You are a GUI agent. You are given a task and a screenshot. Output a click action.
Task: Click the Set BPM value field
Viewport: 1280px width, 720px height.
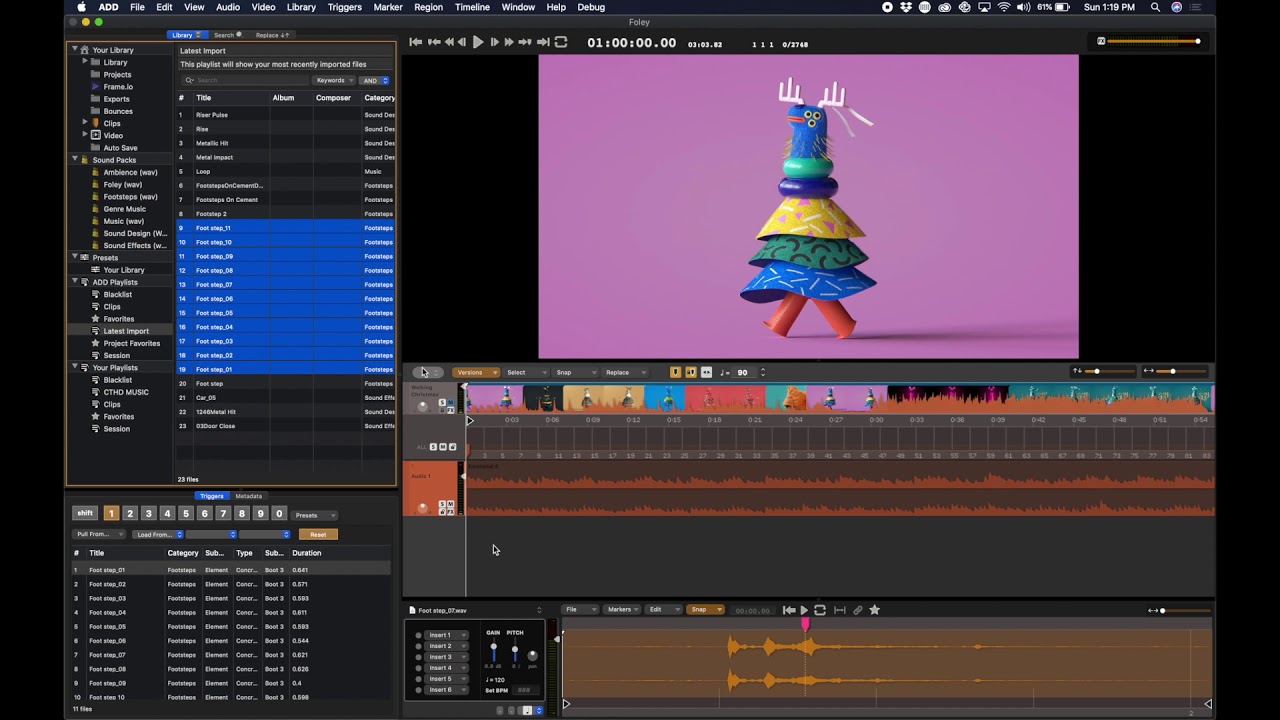[x=524, y=690]
